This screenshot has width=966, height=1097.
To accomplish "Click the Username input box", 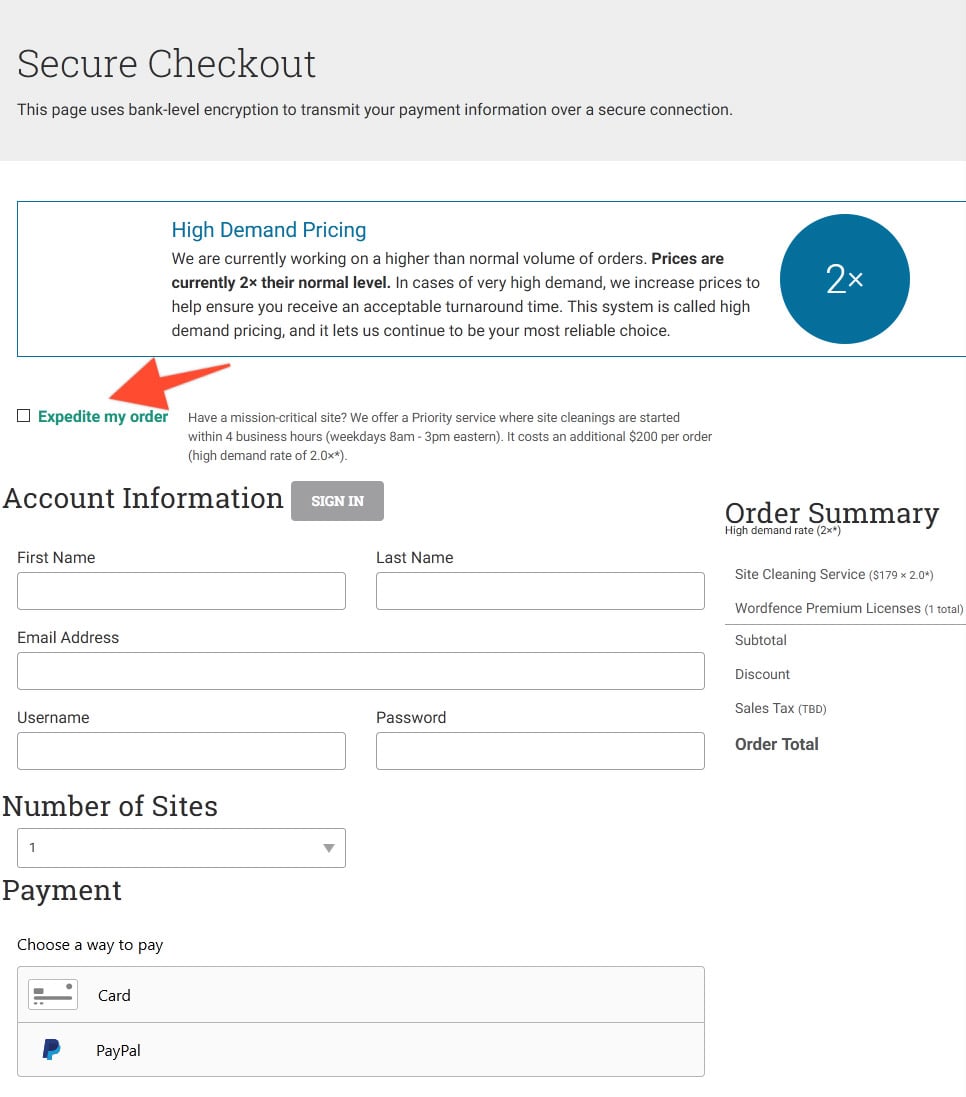I will point(181,751).
